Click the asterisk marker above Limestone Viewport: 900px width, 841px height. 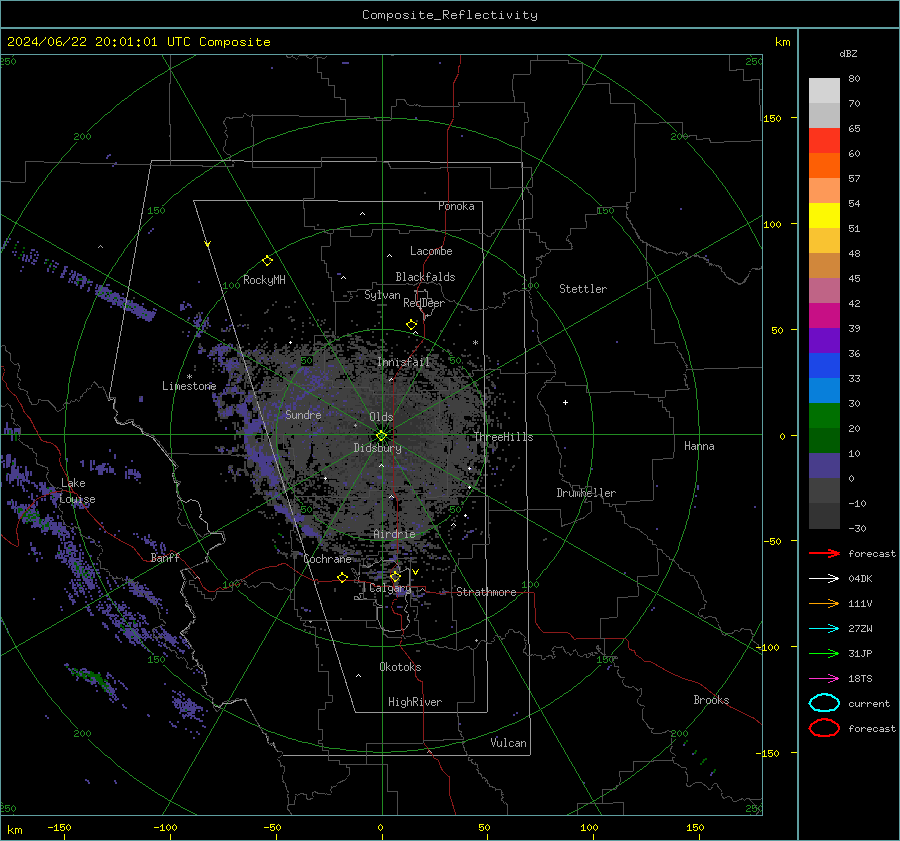pyautogui.click(x=189, y=377)
